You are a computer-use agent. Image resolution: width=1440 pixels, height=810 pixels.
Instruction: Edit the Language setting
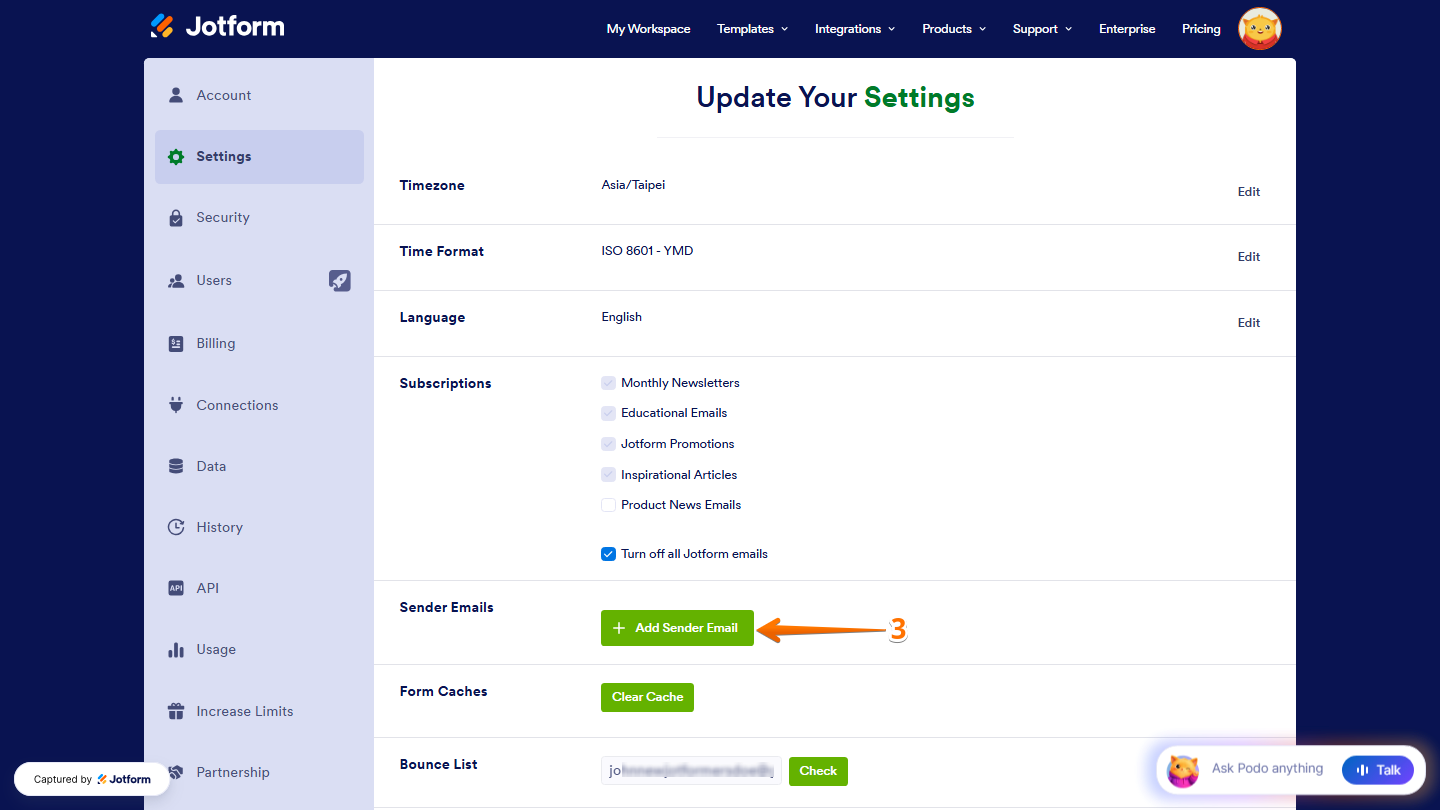point(1249,323)
